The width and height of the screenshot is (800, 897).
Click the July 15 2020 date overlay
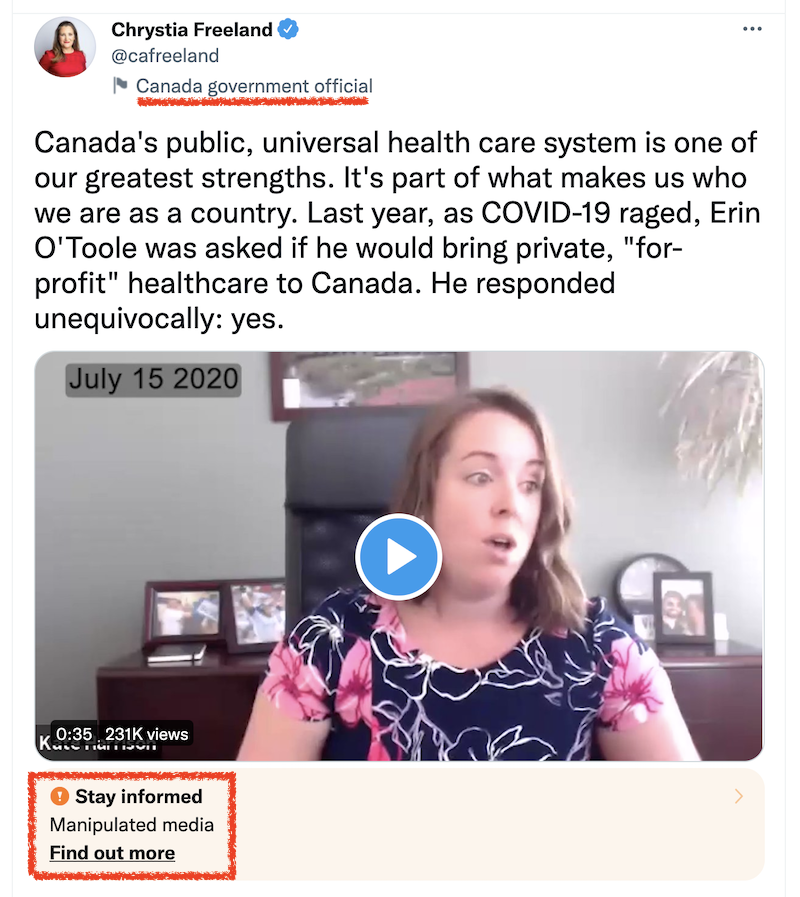pyautogui.click(x=153, y=379)
